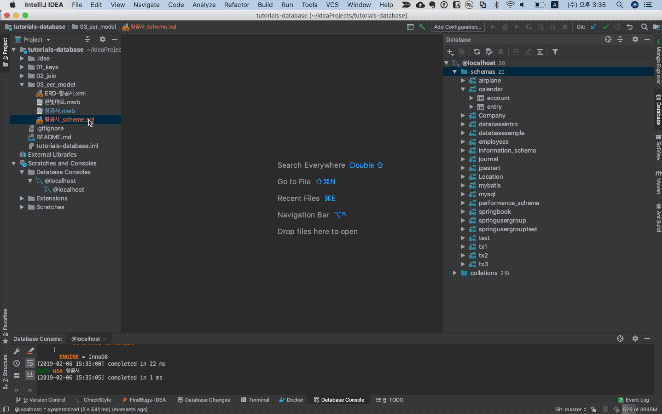Expand the airplane schema

tap(463, 80)
